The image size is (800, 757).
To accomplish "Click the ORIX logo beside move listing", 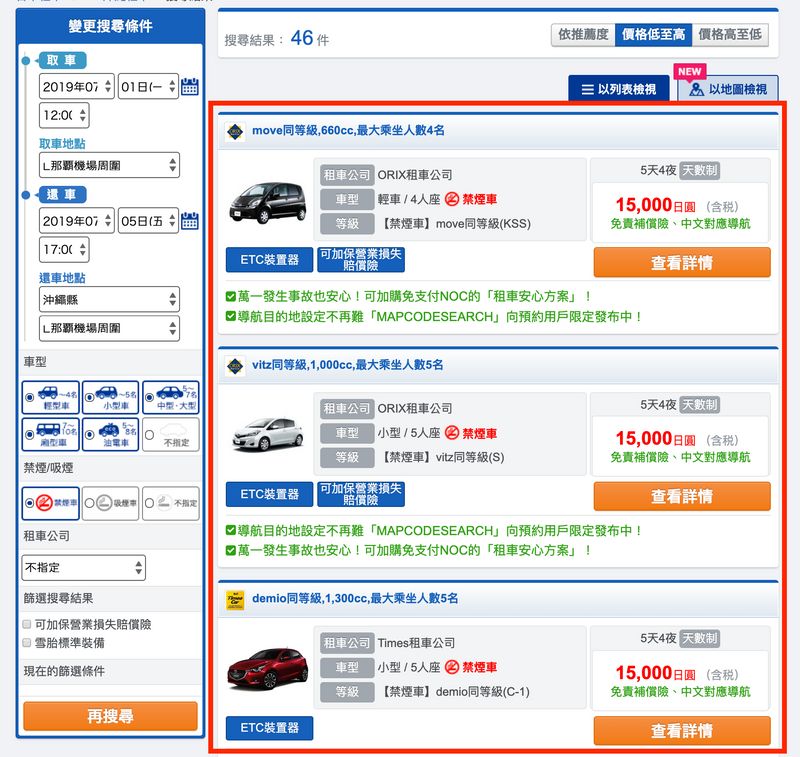I will [235, 132].
